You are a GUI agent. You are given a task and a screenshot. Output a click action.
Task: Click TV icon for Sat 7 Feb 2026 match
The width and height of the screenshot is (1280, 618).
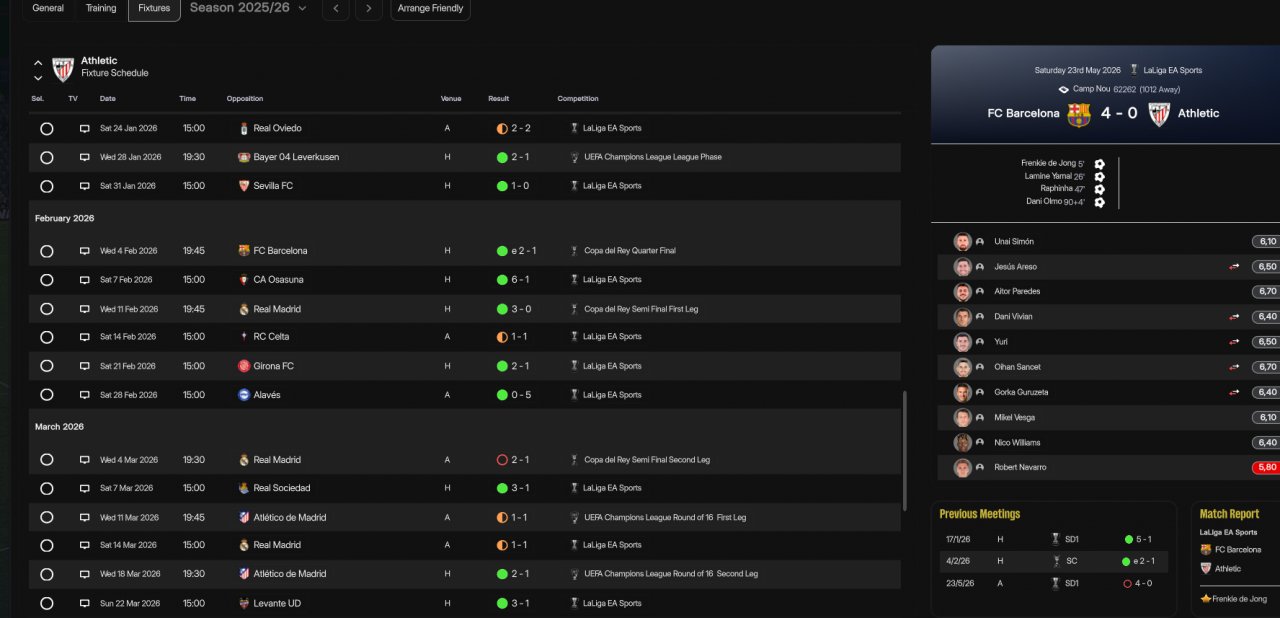pos(85,280)
